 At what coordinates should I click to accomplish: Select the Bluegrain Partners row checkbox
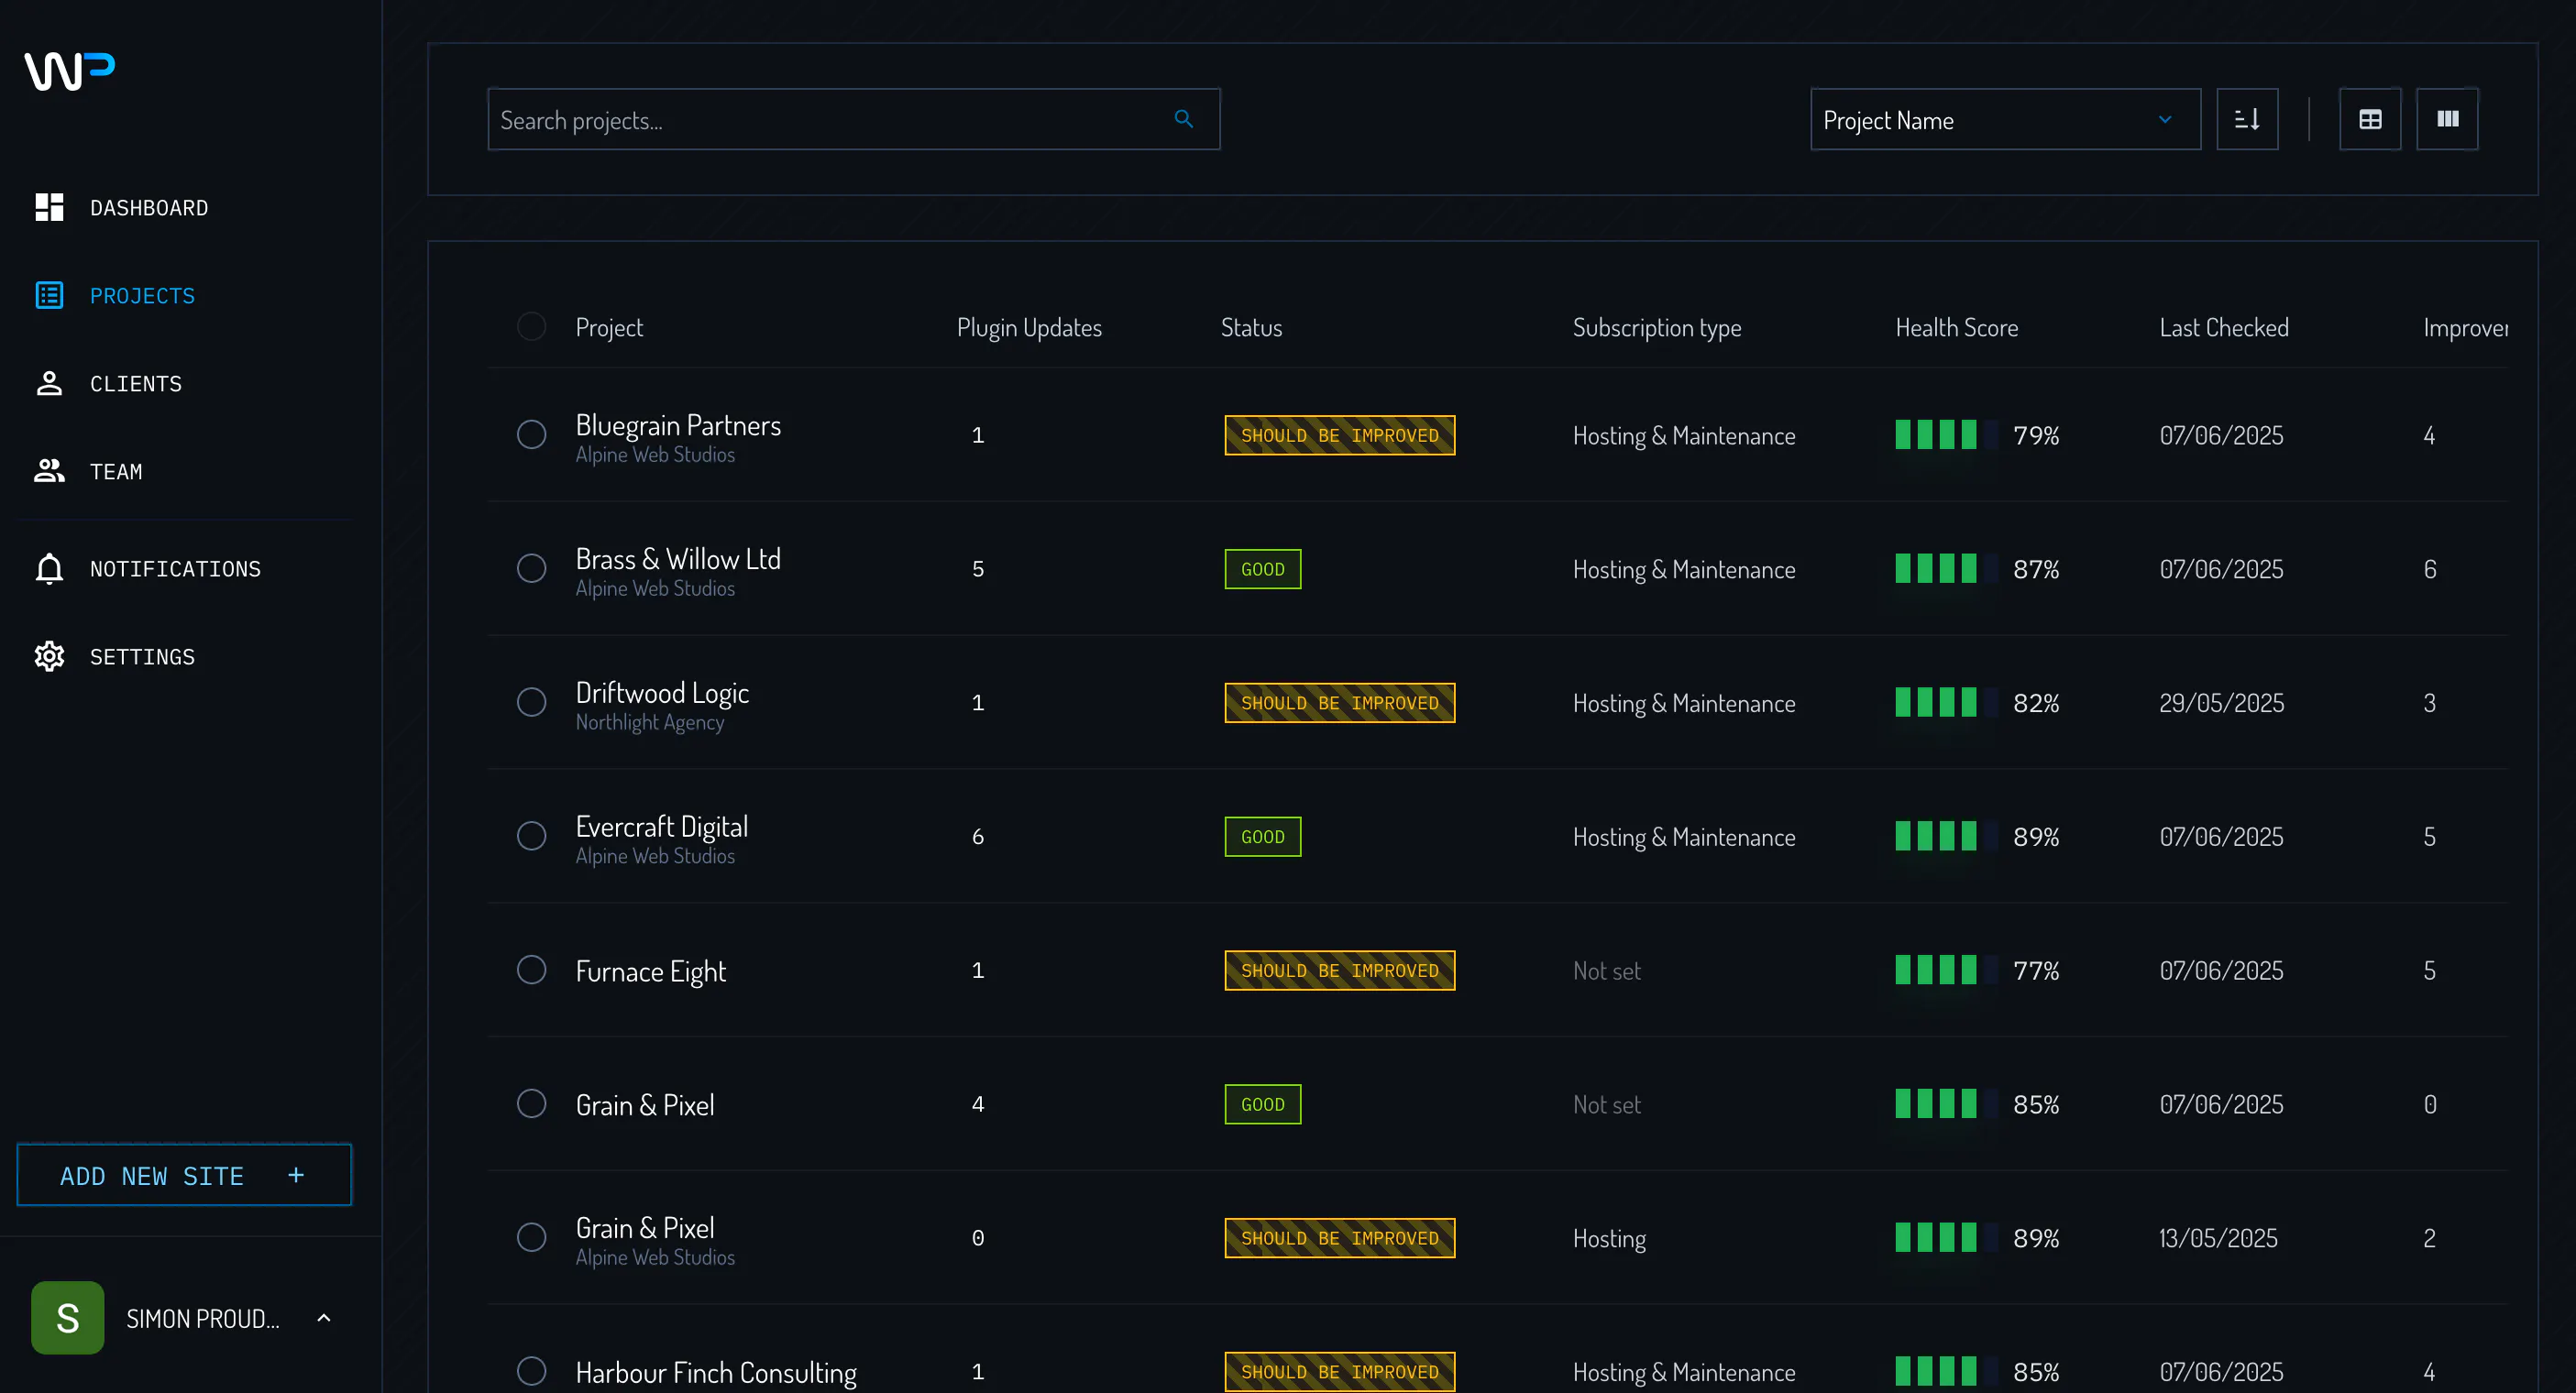point(531,434)
